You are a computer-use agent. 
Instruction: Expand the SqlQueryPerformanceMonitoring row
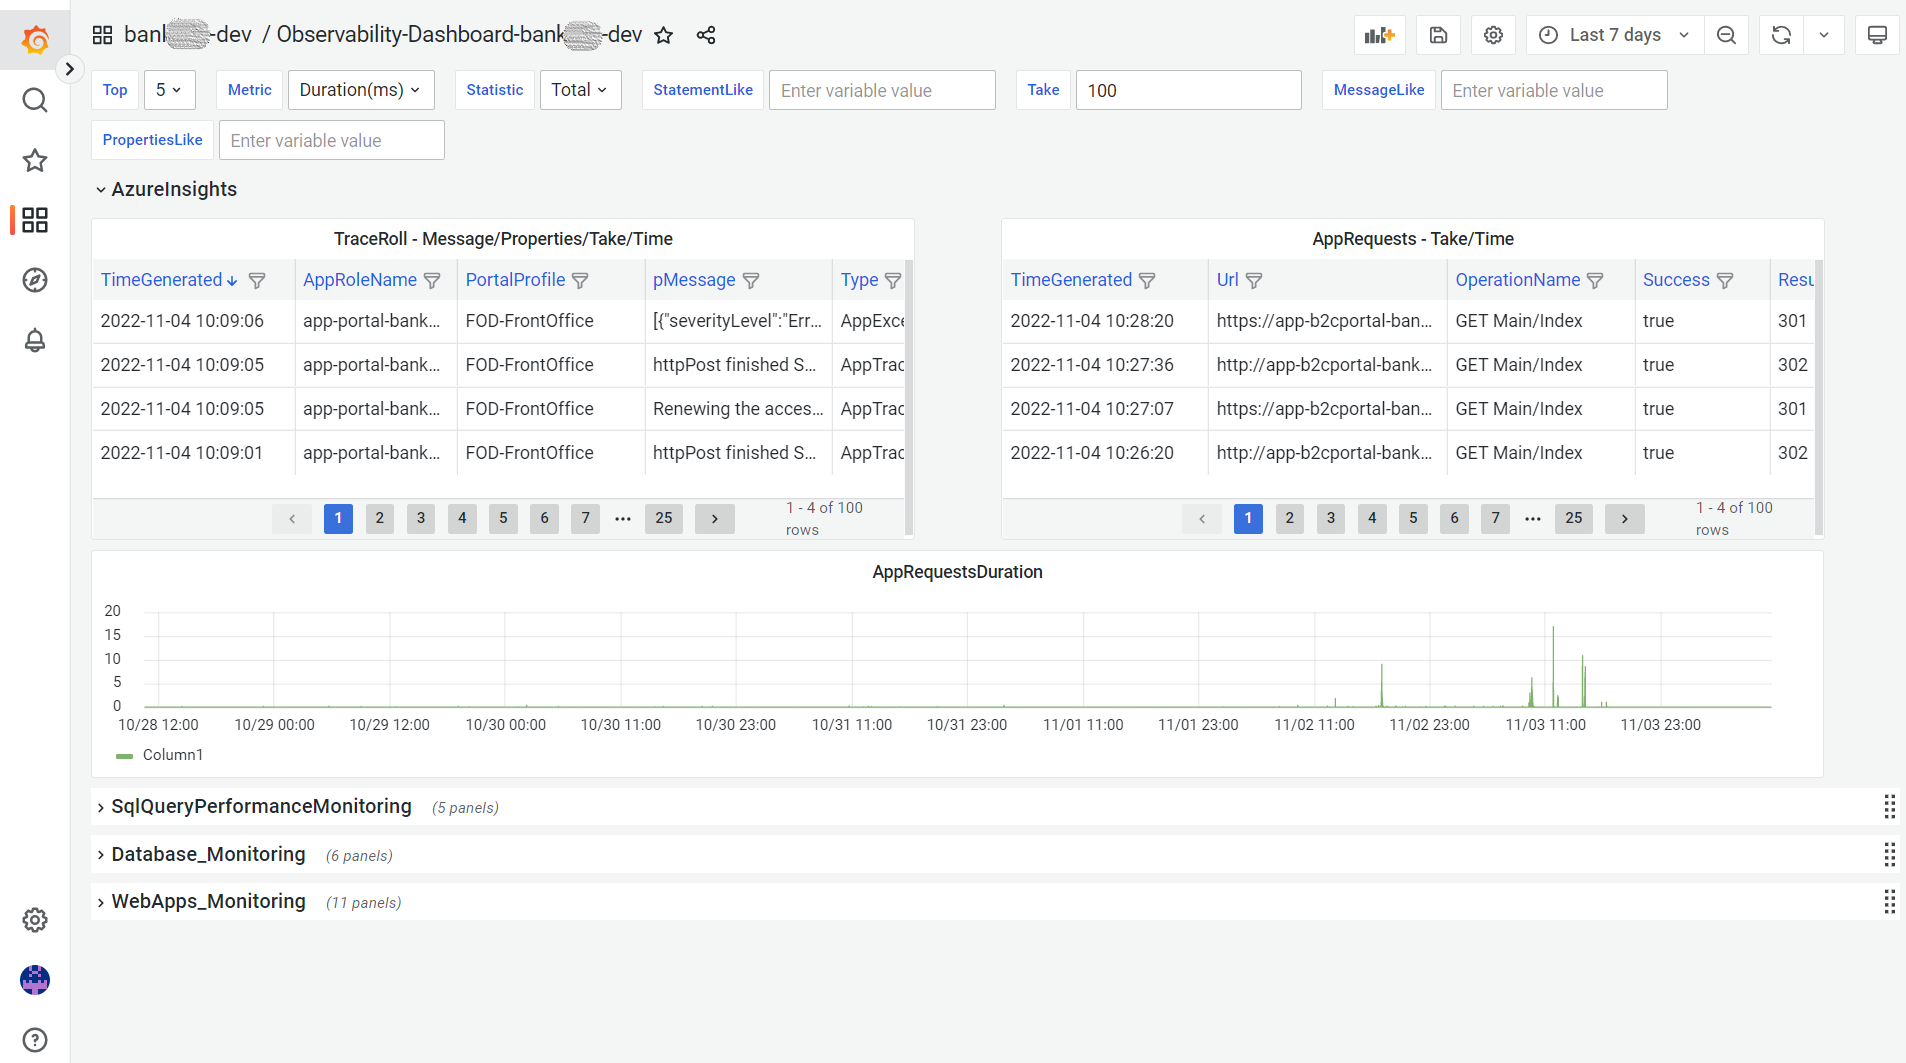260,807
